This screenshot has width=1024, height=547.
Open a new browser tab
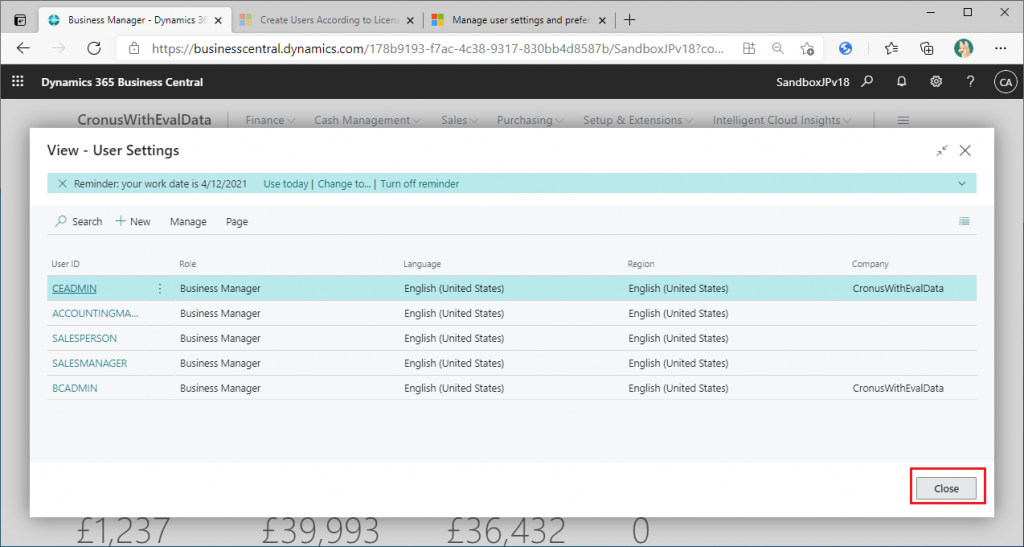[630, 20]
